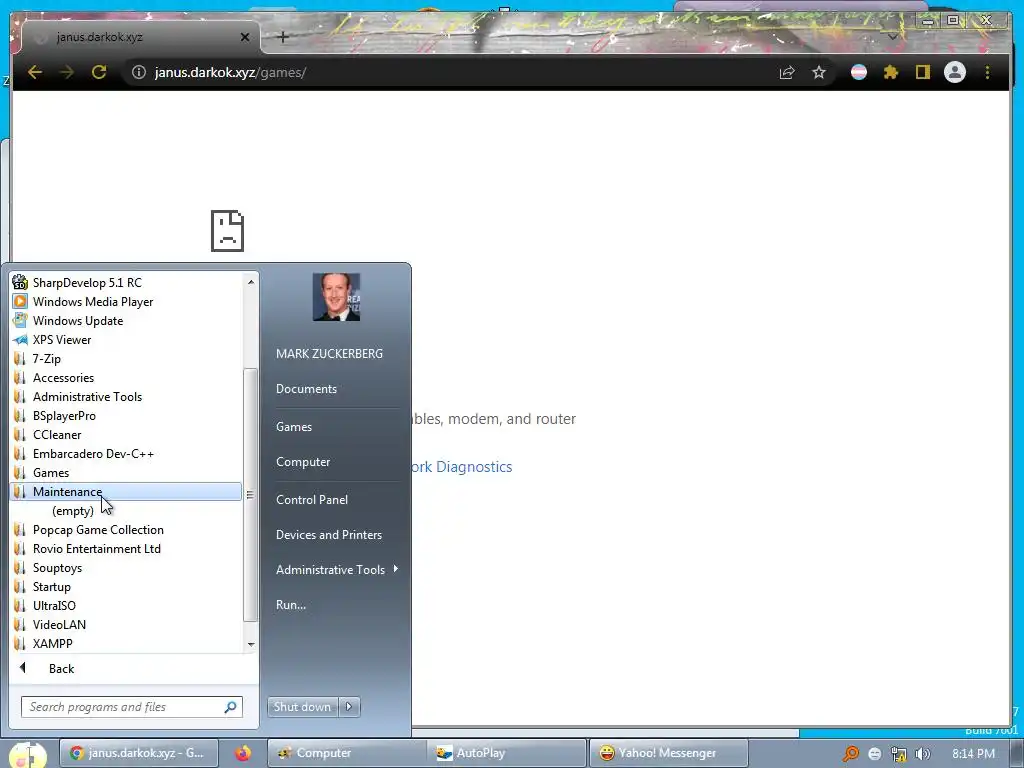
Task: Open Games in Start menu right pane
Action: [294, 426]
